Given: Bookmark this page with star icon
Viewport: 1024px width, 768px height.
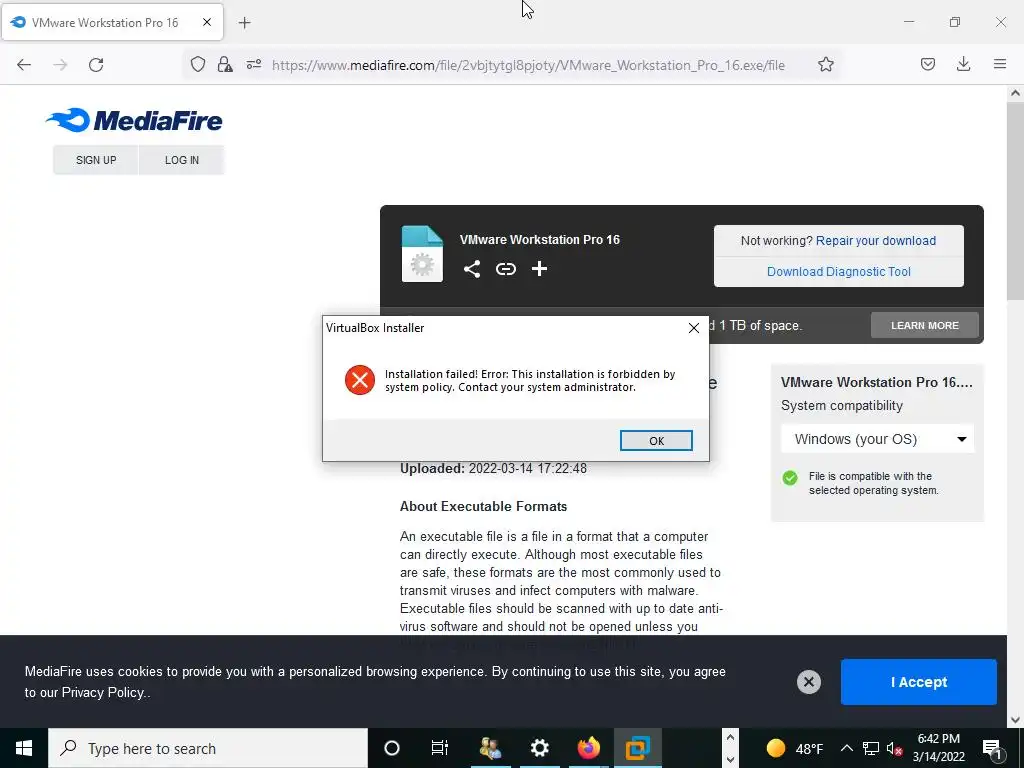Looking at the screenshot, I should click(825, 64).
